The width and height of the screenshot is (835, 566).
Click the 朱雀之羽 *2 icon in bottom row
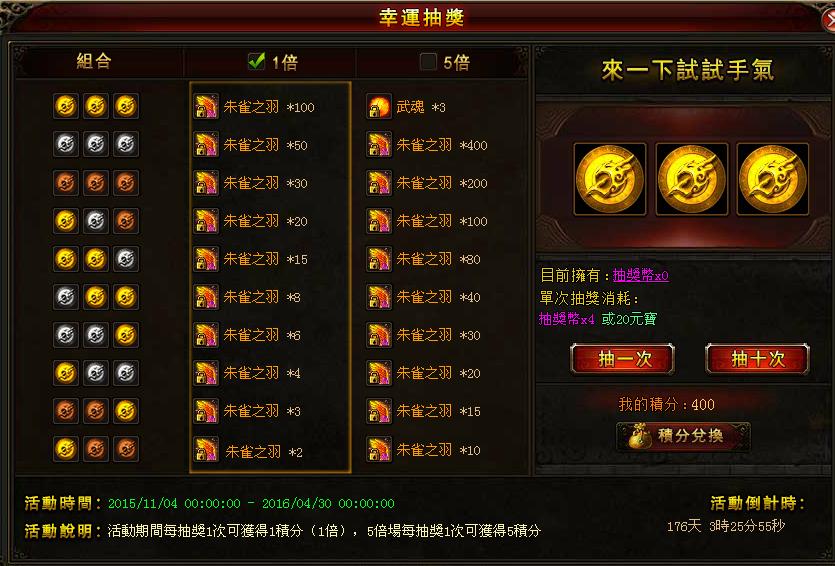pos(206,450)
